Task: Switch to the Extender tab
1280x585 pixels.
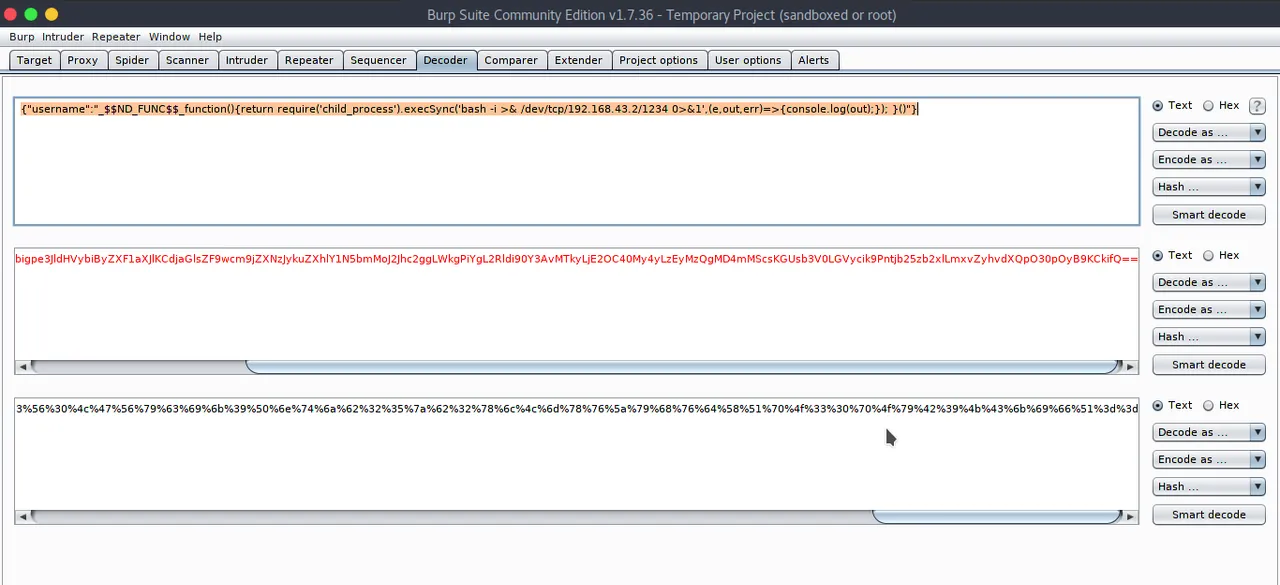Action: (579, 60)
